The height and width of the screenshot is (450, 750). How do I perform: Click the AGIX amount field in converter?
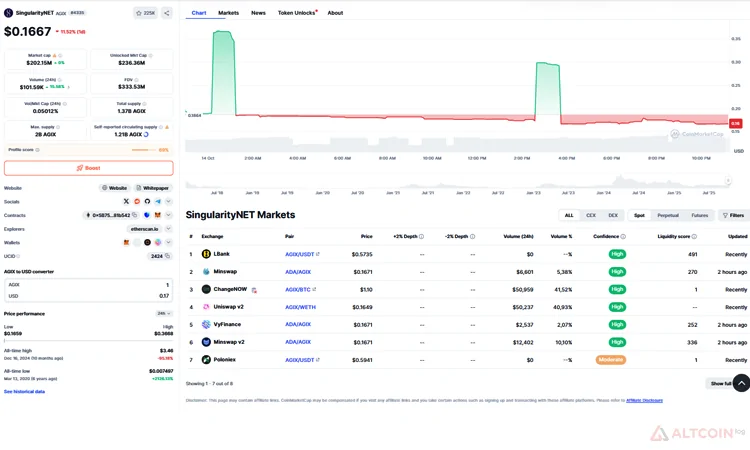[x=88, y=285]
